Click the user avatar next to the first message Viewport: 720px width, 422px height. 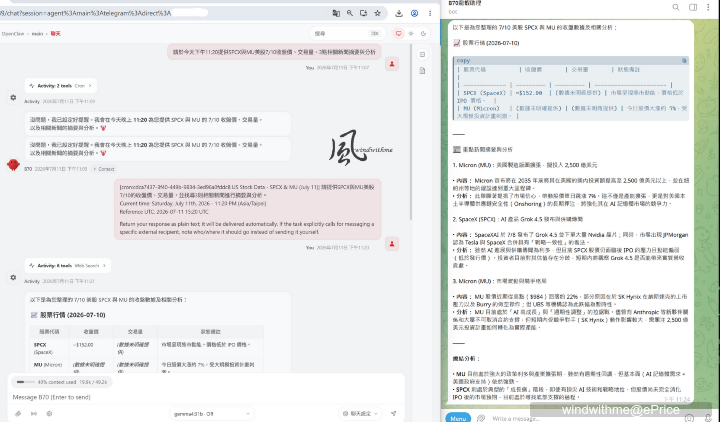pos(392,64)
